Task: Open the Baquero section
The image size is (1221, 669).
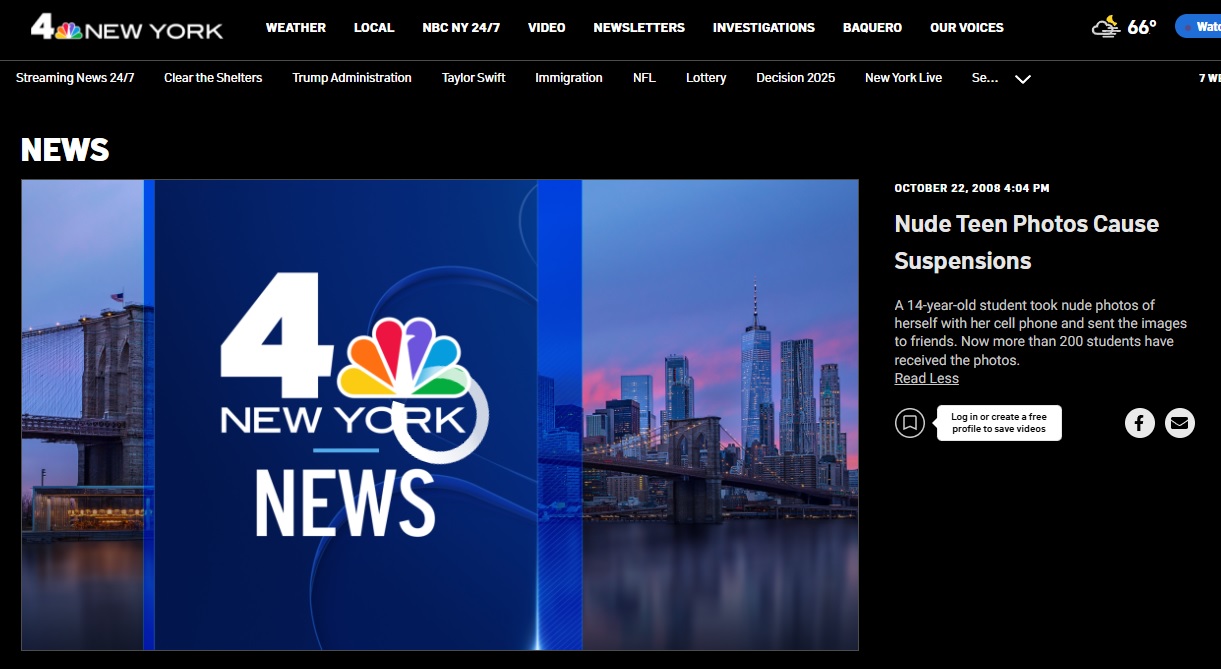Action: coord(872,28)
